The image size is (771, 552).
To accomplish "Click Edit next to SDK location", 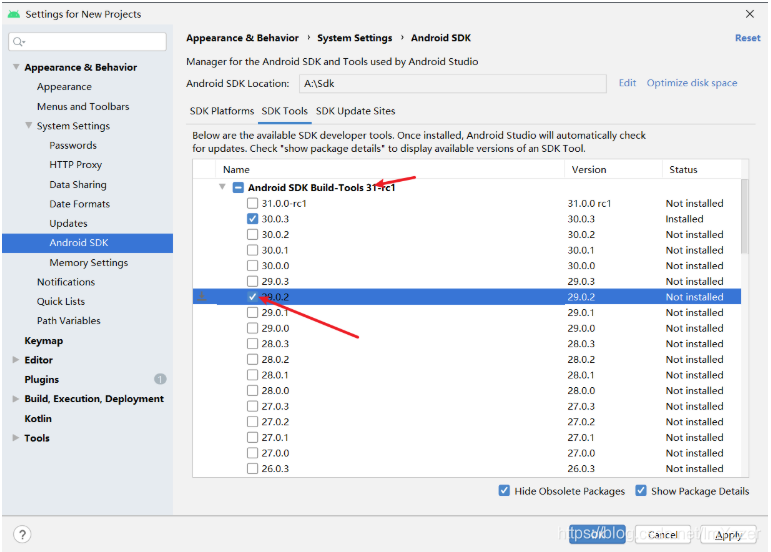I will click(x=627, y=83).
